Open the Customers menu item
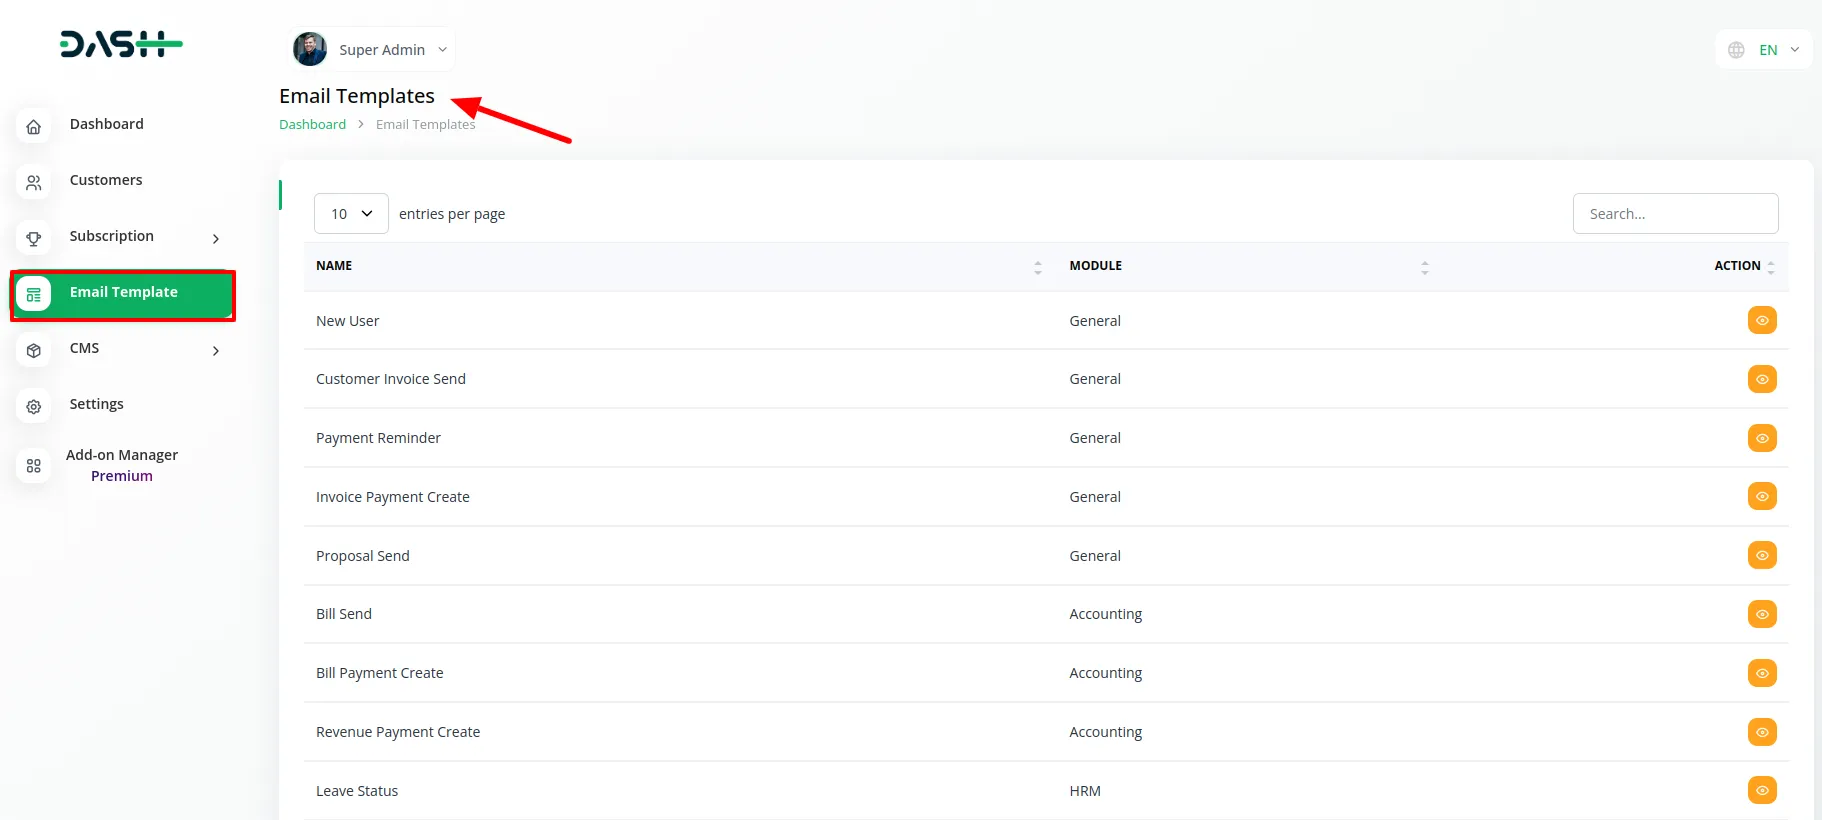 106,180
